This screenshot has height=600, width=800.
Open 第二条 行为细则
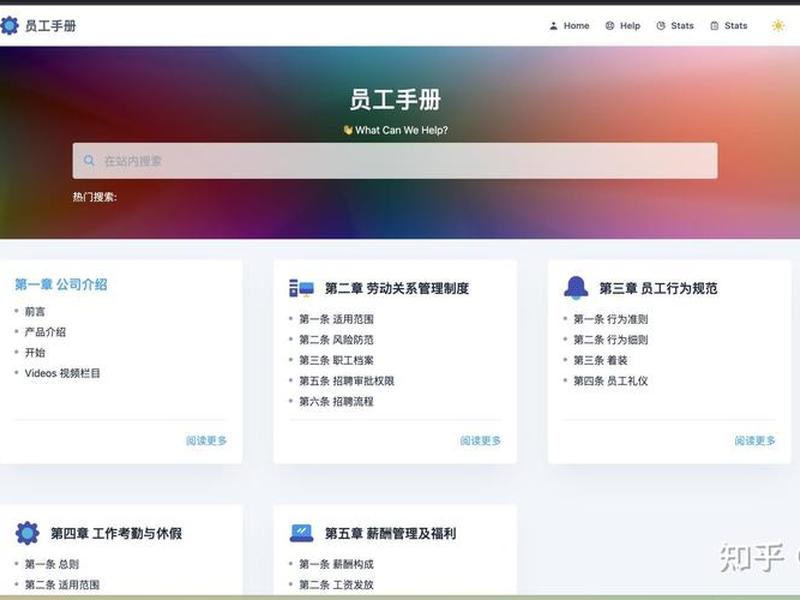tap(611, 340)
